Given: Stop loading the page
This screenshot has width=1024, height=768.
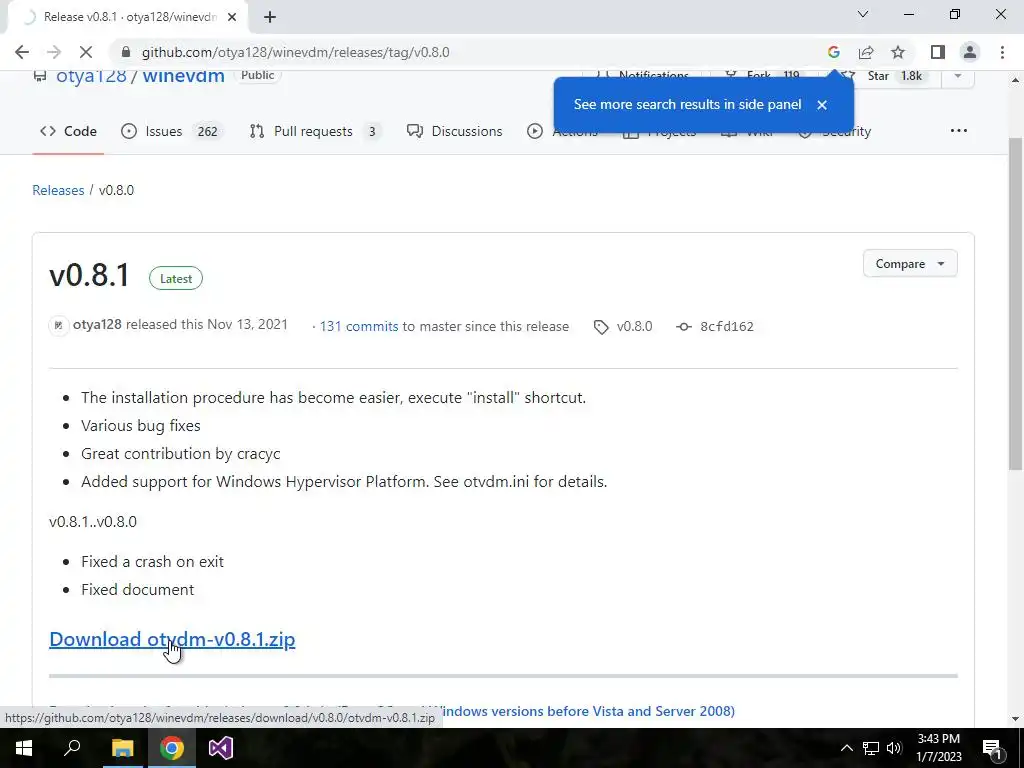Looking at the screenshot, I should tap(86, 52).
